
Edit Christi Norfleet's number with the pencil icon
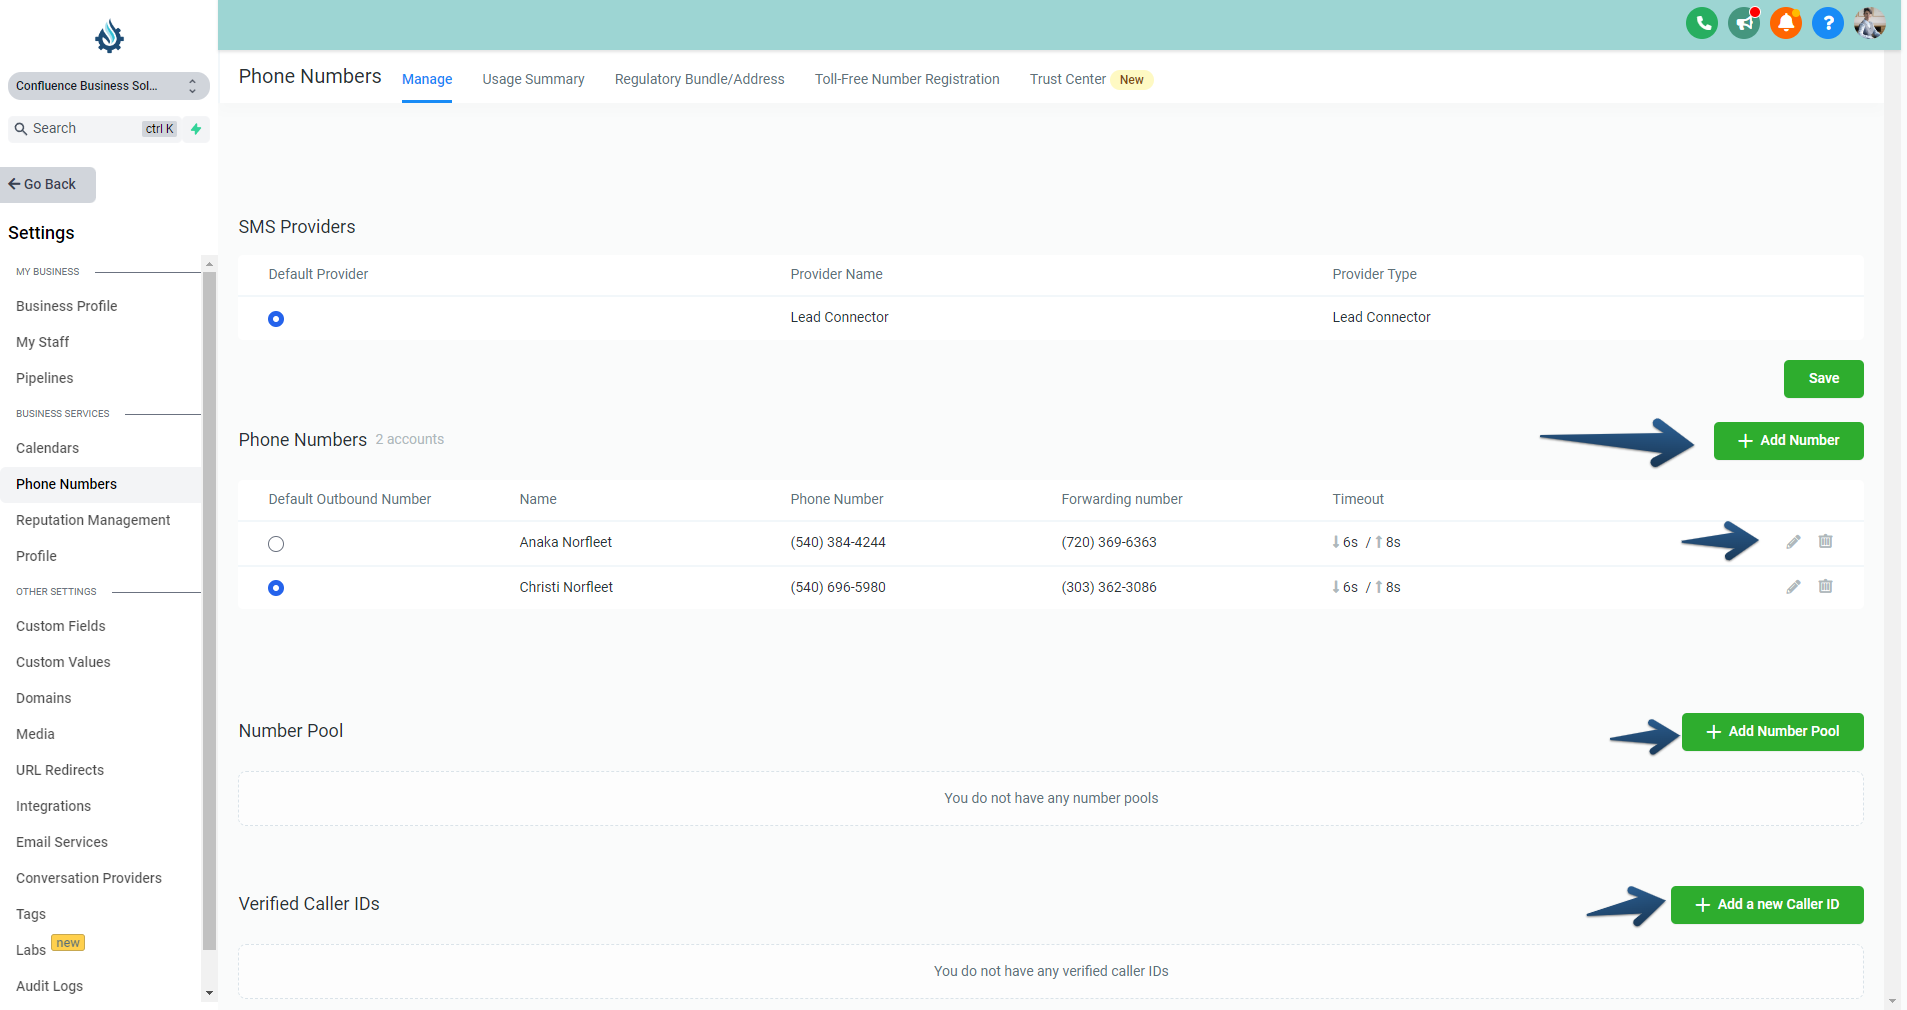pos(1793,587)
